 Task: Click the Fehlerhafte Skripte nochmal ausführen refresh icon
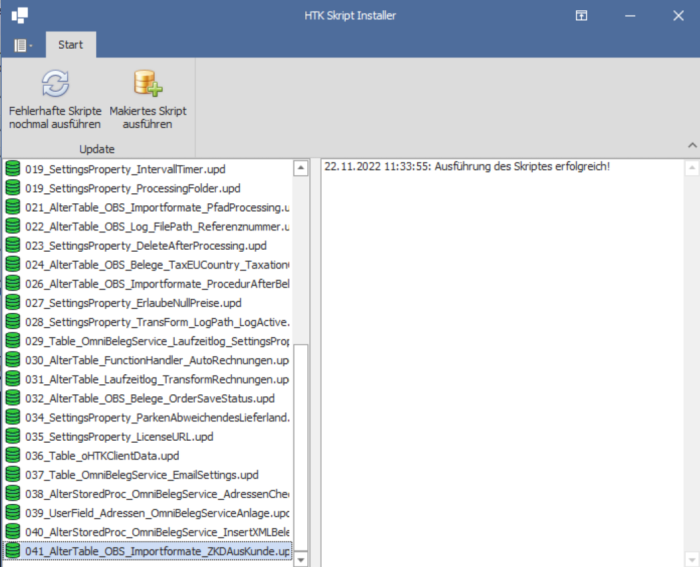point(55,83)
